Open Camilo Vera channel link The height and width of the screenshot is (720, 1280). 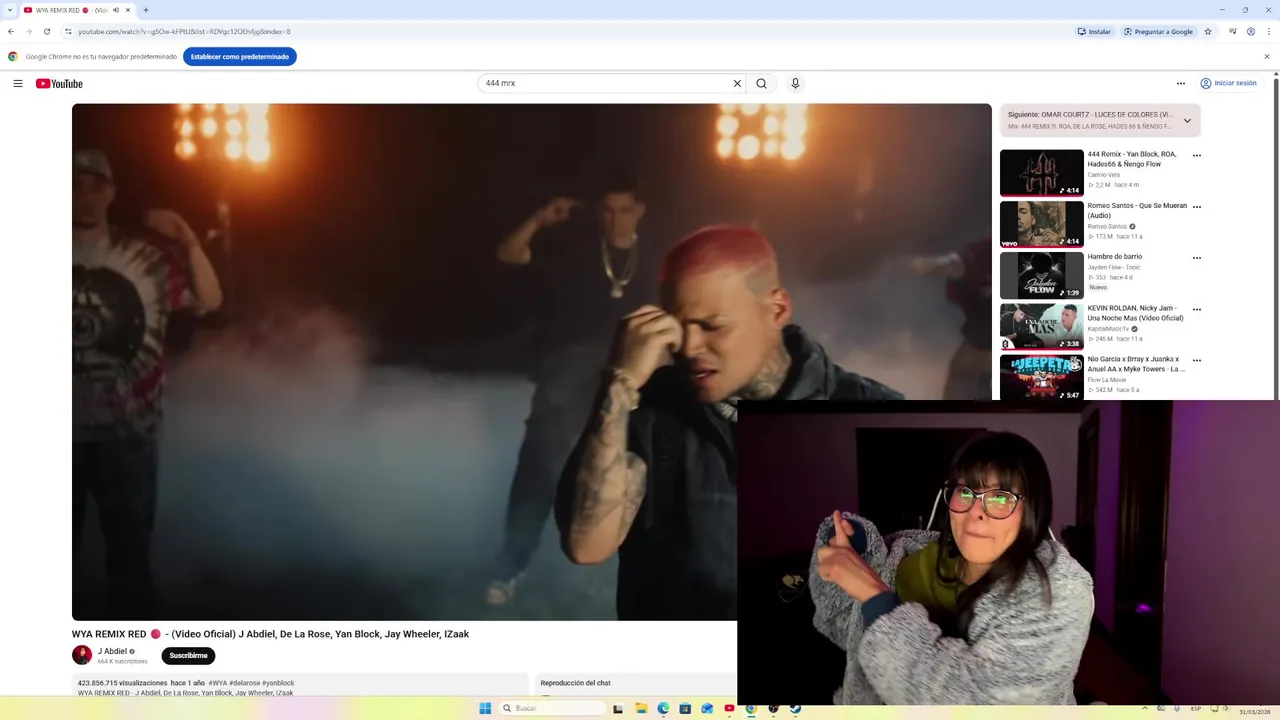coord(1104,175)
